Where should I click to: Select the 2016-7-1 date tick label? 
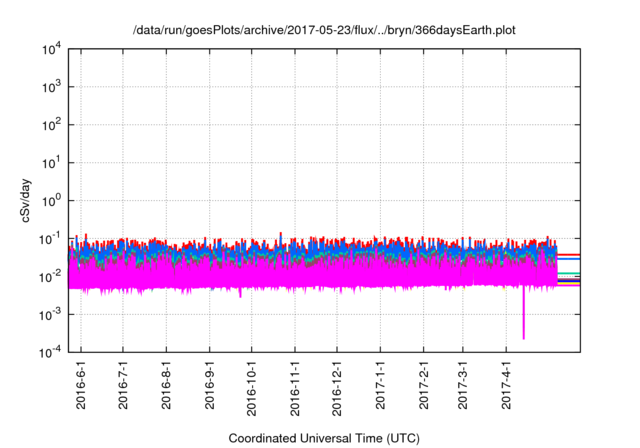(123, 386)
